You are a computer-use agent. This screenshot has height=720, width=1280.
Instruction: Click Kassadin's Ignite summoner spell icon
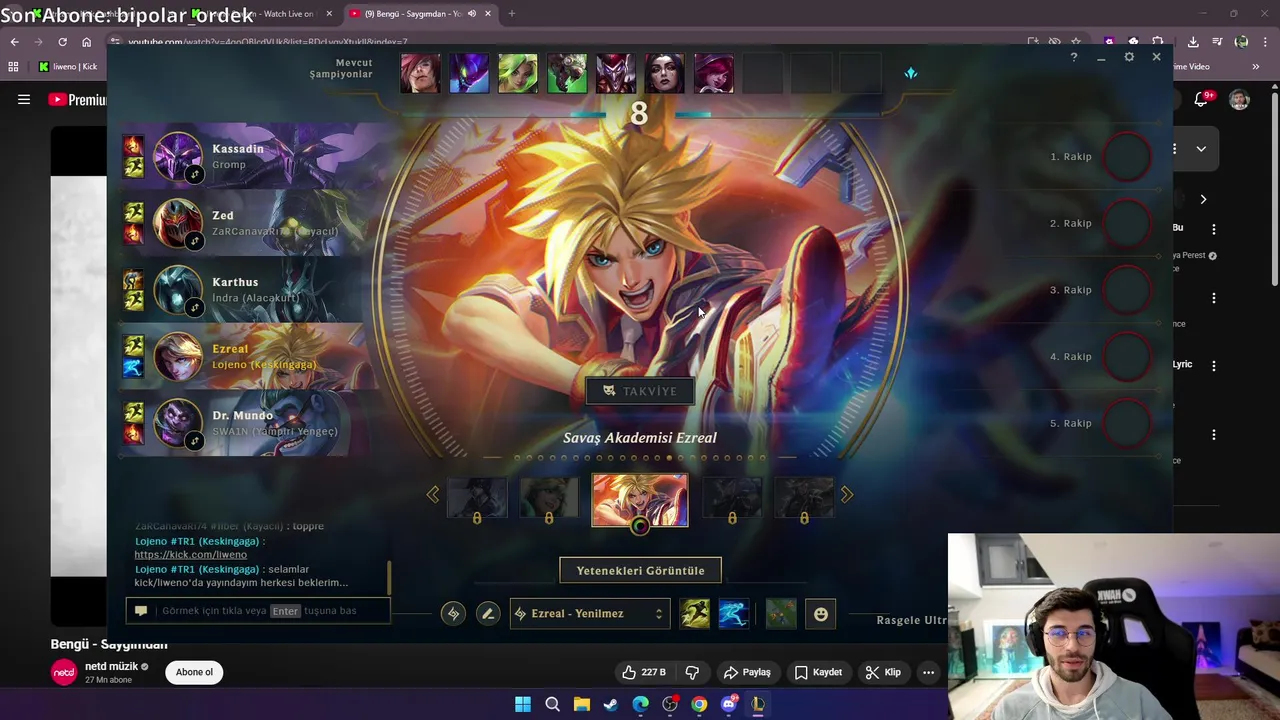133,146
